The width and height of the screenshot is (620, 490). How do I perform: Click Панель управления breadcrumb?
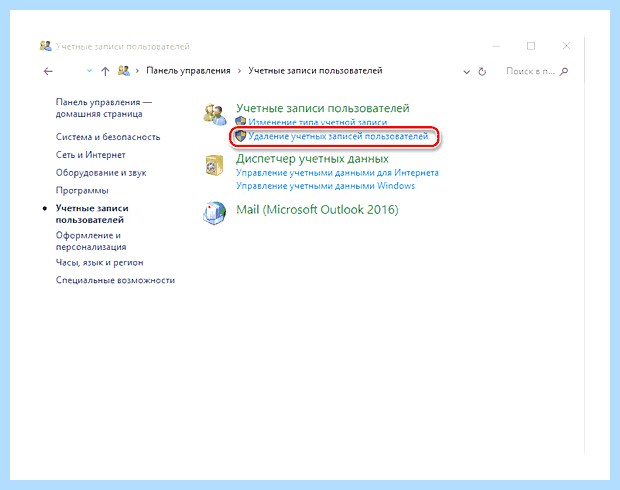(x=188, y=71)
